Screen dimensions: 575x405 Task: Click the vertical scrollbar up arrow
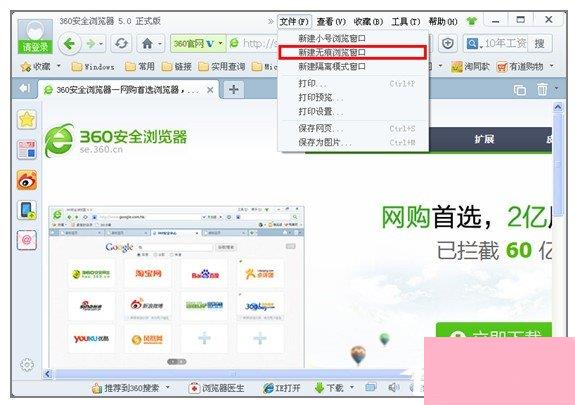click(558, 107)
